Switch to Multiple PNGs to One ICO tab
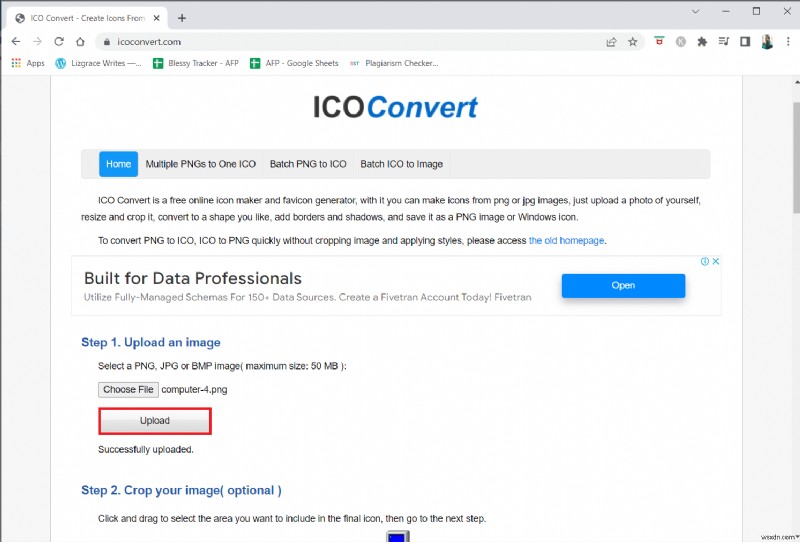The height and width of the screenshot is (542, 800). tap(201, 164)
